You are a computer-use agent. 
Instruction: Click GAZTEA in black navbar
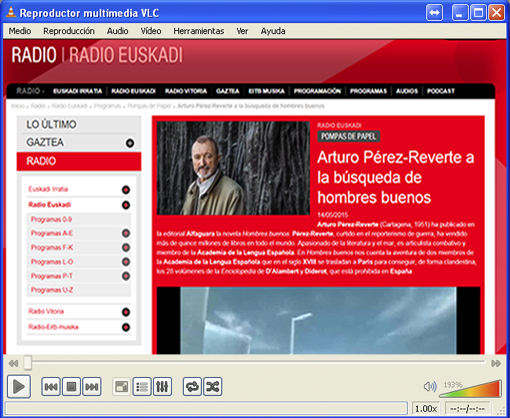(x=228, y=91)
